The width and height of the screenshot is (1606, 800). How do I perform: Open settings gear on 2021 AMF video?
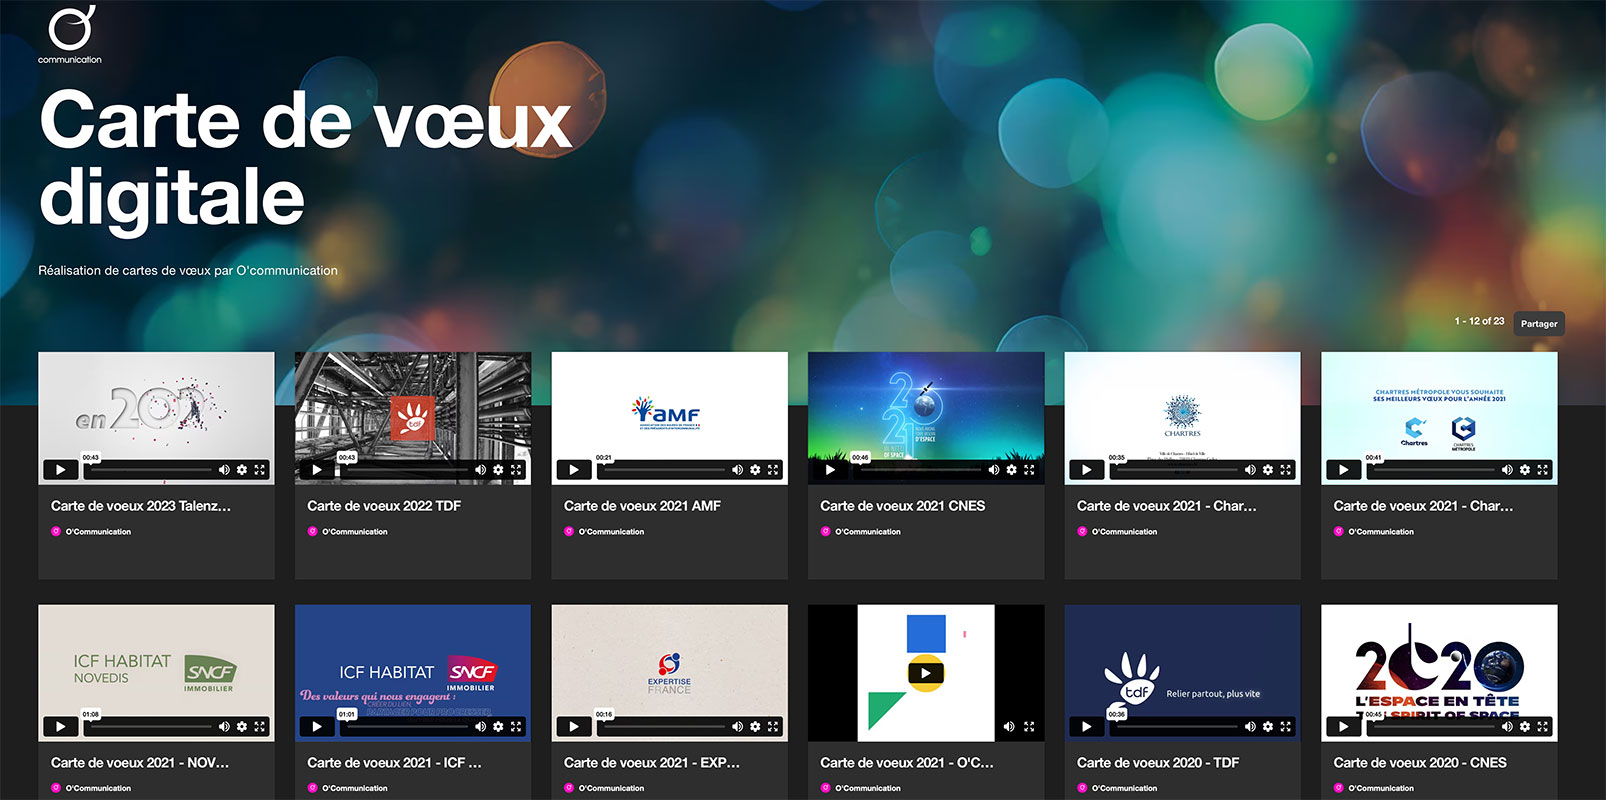(x=755, y=470)
